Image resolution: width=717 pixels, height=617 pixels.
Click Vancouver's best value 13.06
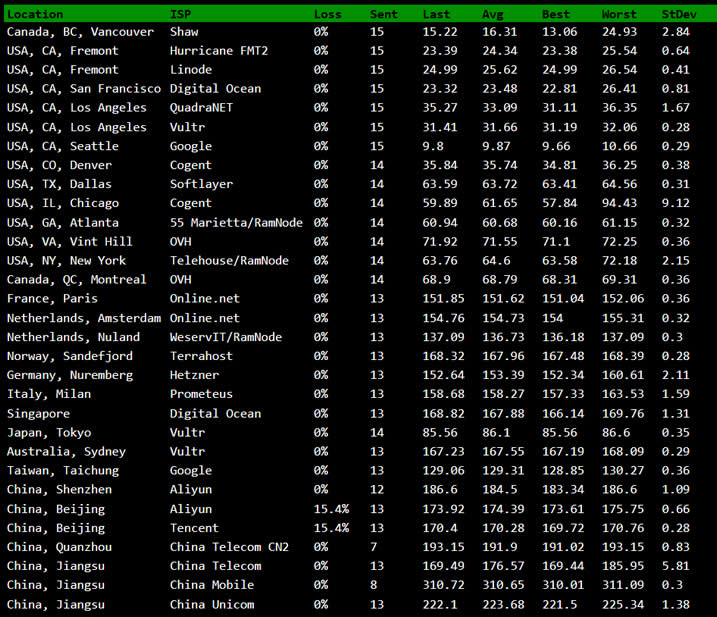(560, 32)
